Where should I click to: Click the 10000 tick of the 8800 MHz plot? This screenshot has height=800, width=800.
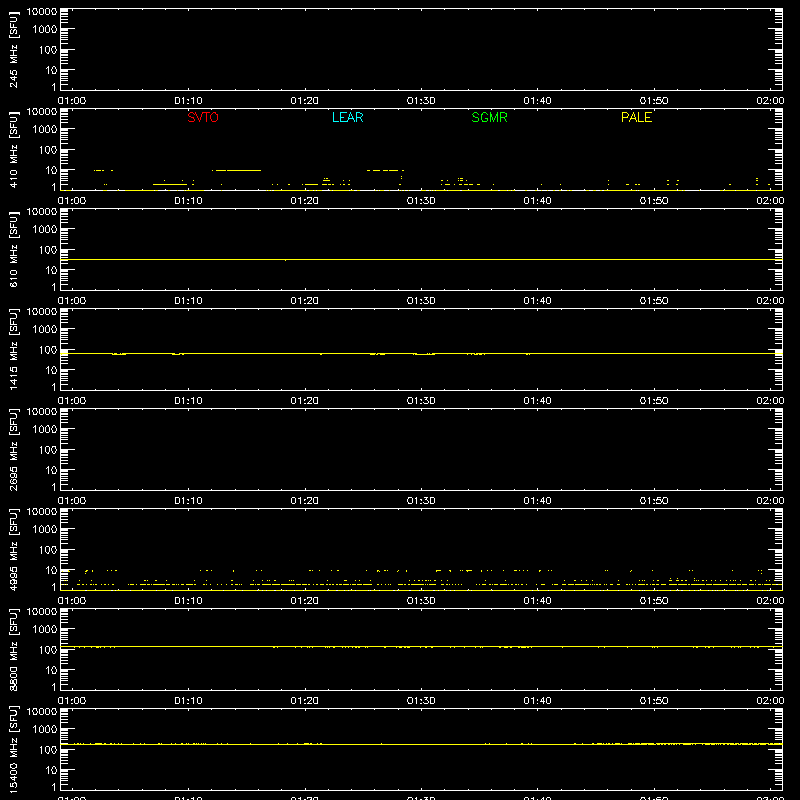42,612
